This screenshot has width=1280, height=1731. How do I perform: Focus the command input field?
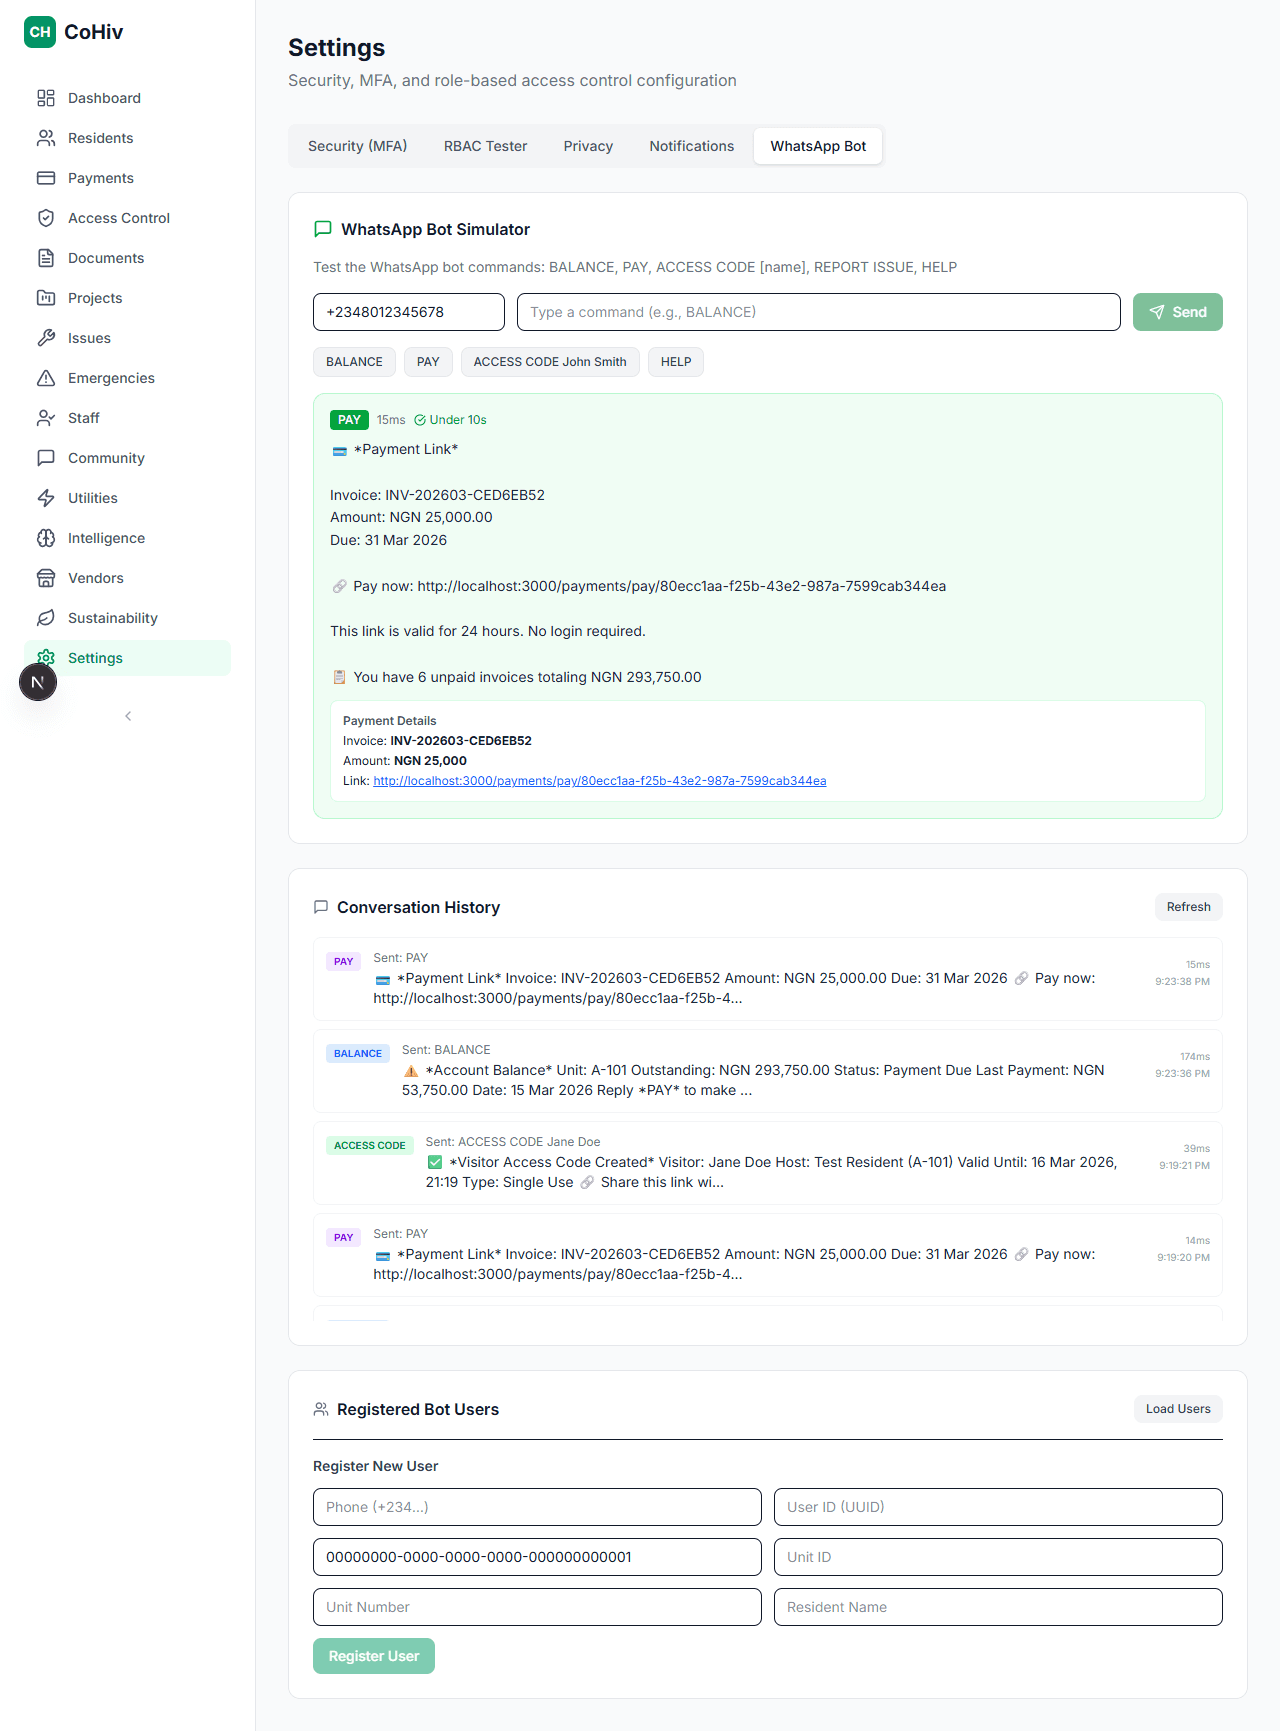(819, 312)
